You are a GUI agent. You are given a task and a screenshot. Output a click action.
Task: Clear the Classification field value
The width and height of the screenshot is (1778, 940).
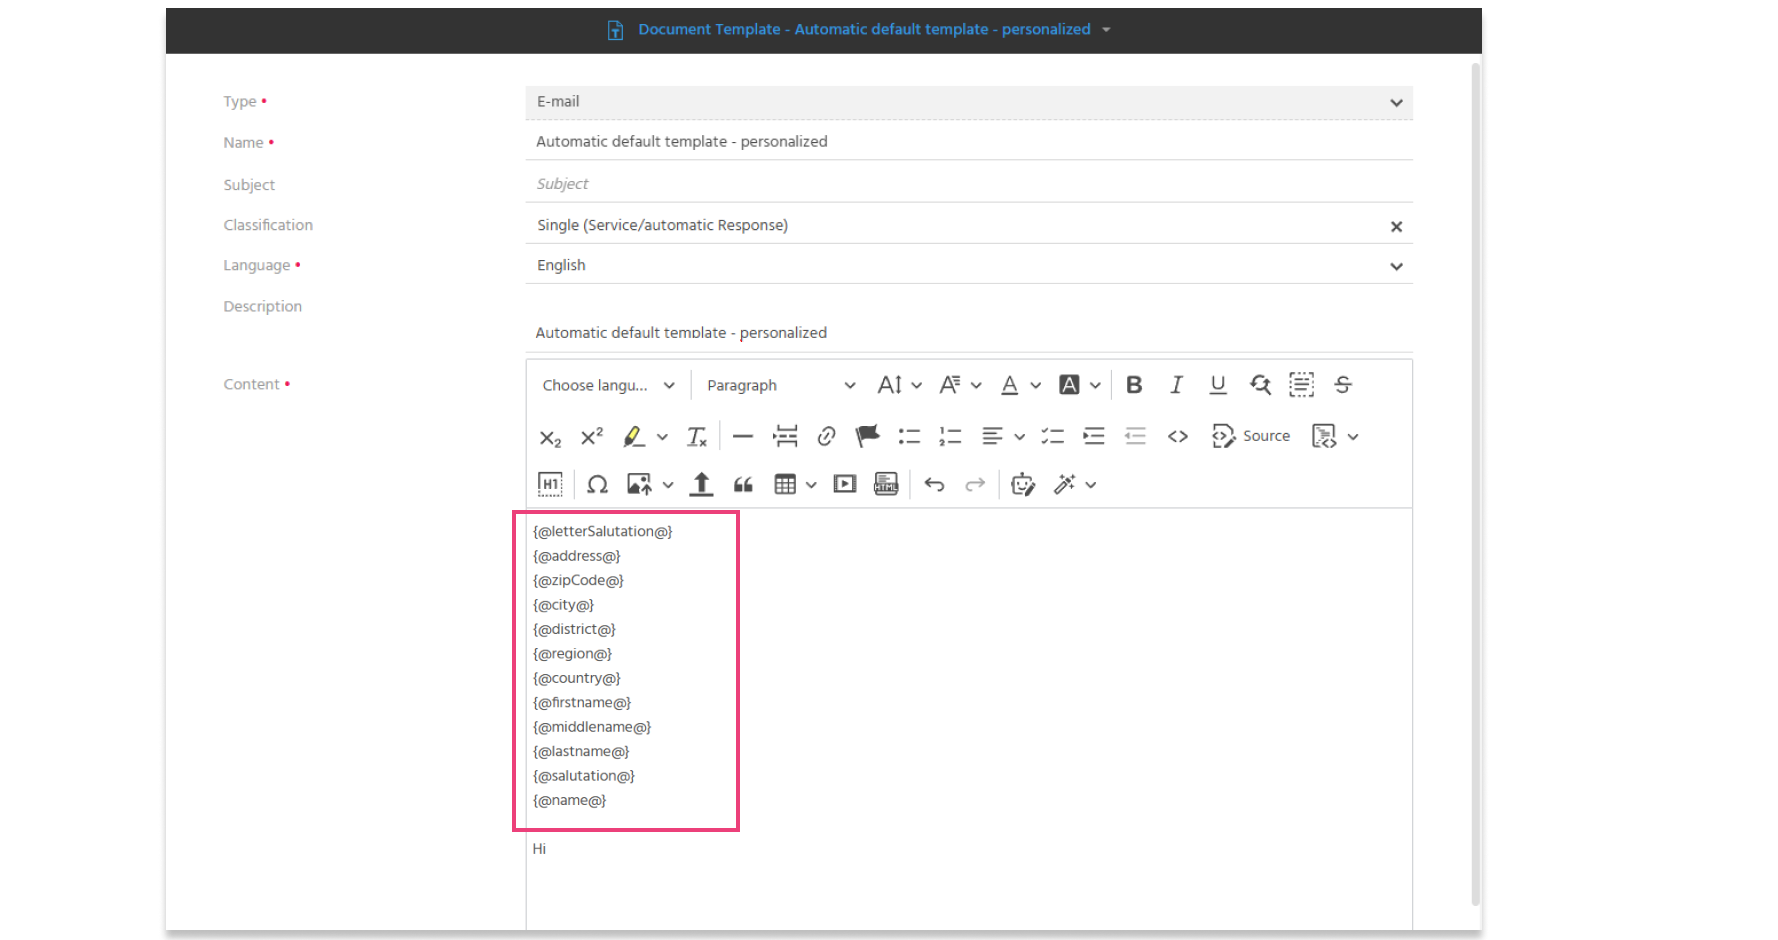(x=1396, y=227)
